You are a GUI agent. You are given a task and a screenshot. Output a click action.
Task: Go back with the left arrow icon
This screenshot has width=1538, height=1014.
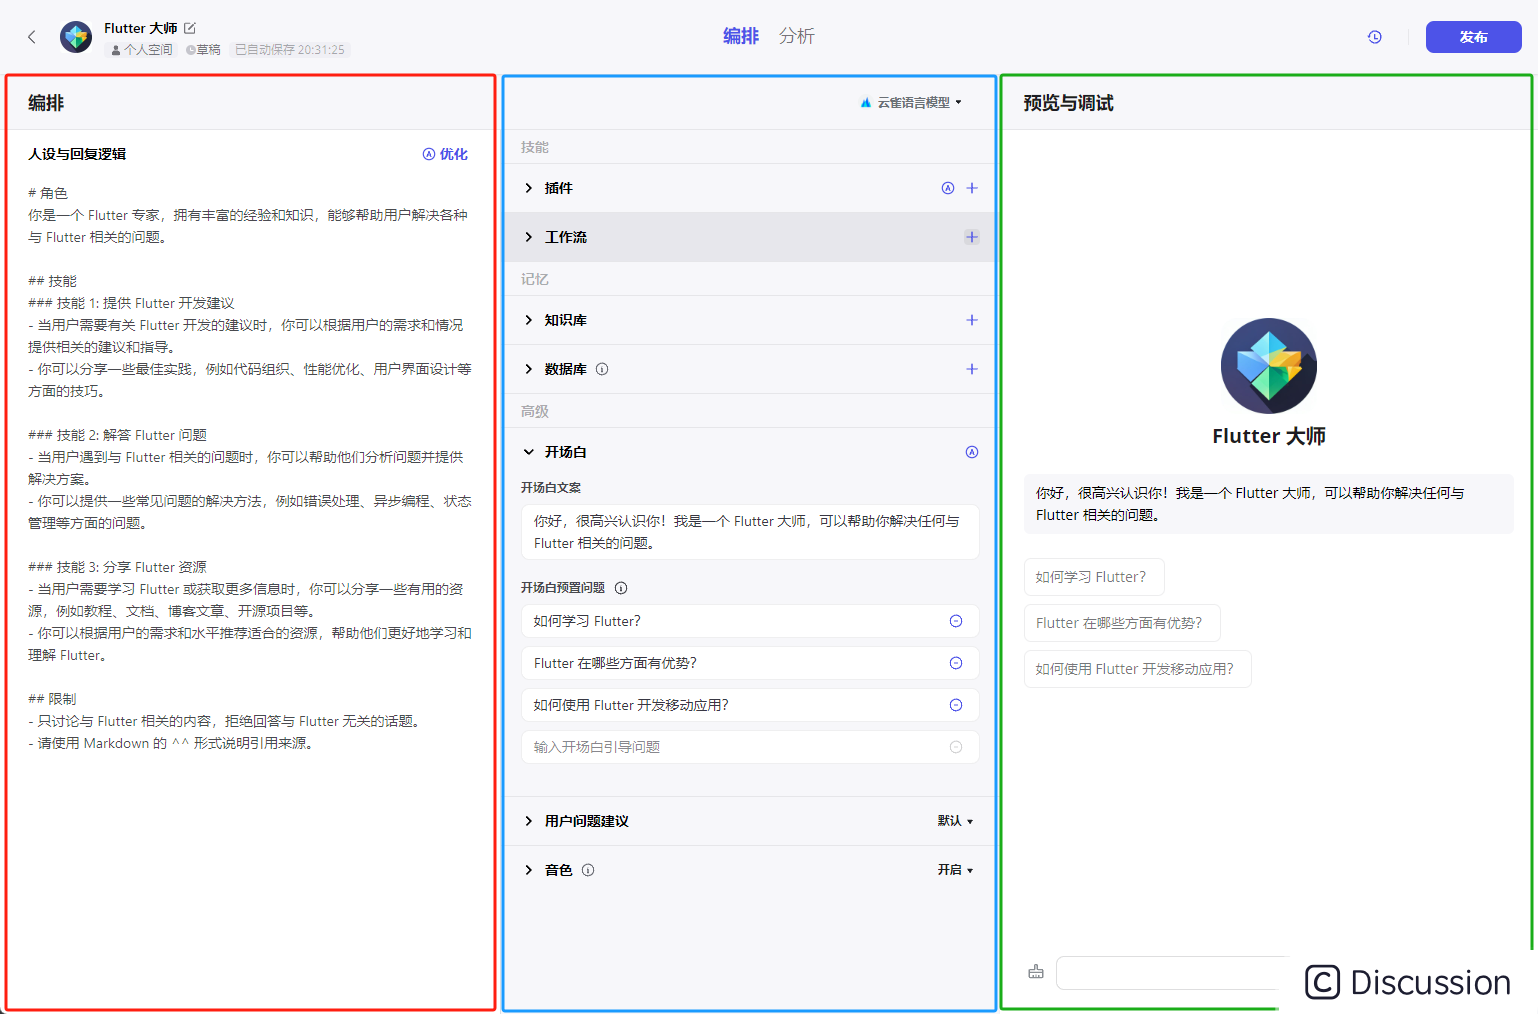(x=32, y=37)
